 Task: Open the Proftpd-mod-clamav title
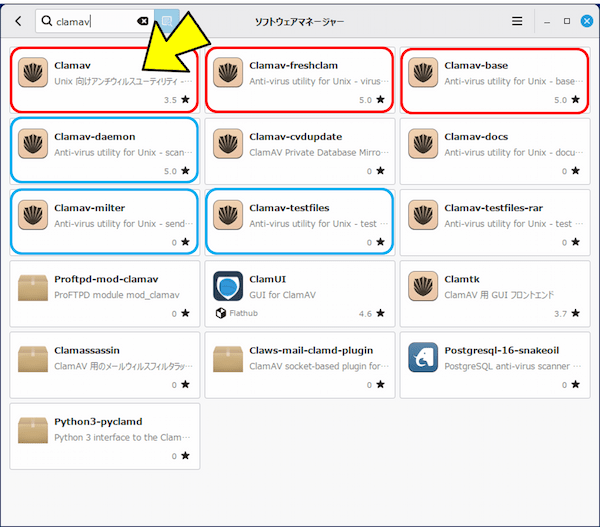pyautogui.click(x=106, y=279)
